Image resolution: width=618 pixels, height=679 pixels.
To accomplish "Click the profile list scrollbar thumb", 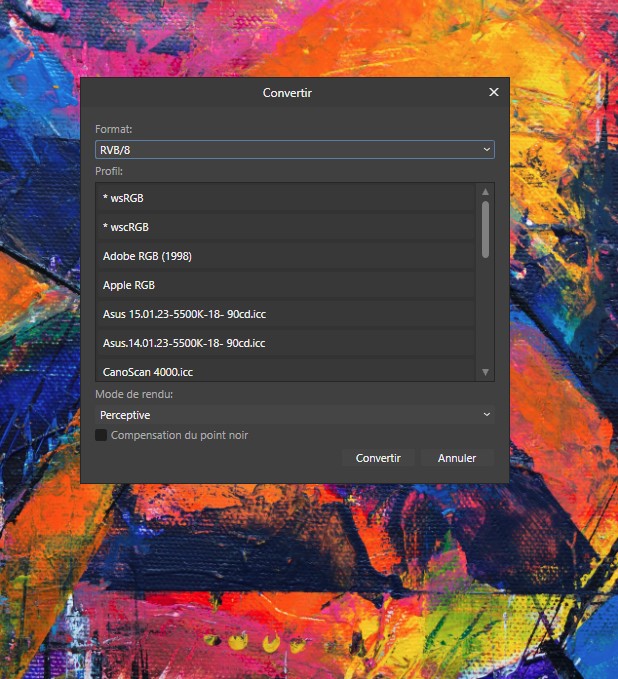I will click(485, 230).
